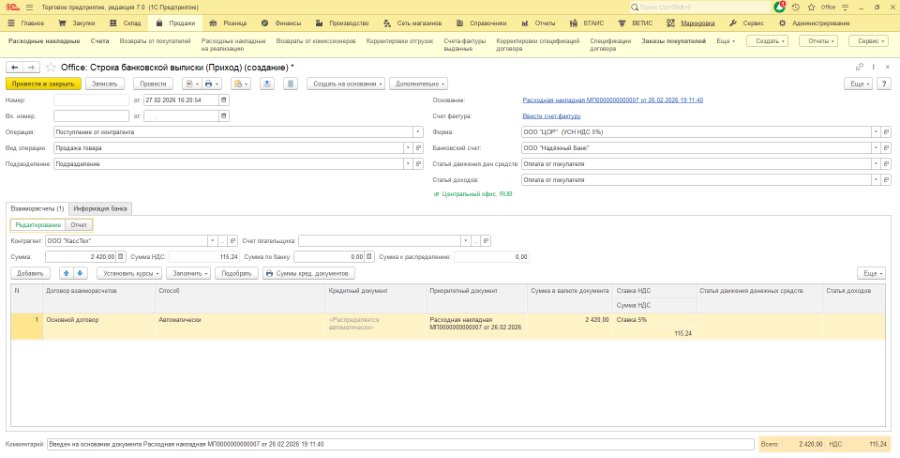This screenshot has height=458, width=900.
Task: Click Добавить button above table
Action: tap(30, 273)
